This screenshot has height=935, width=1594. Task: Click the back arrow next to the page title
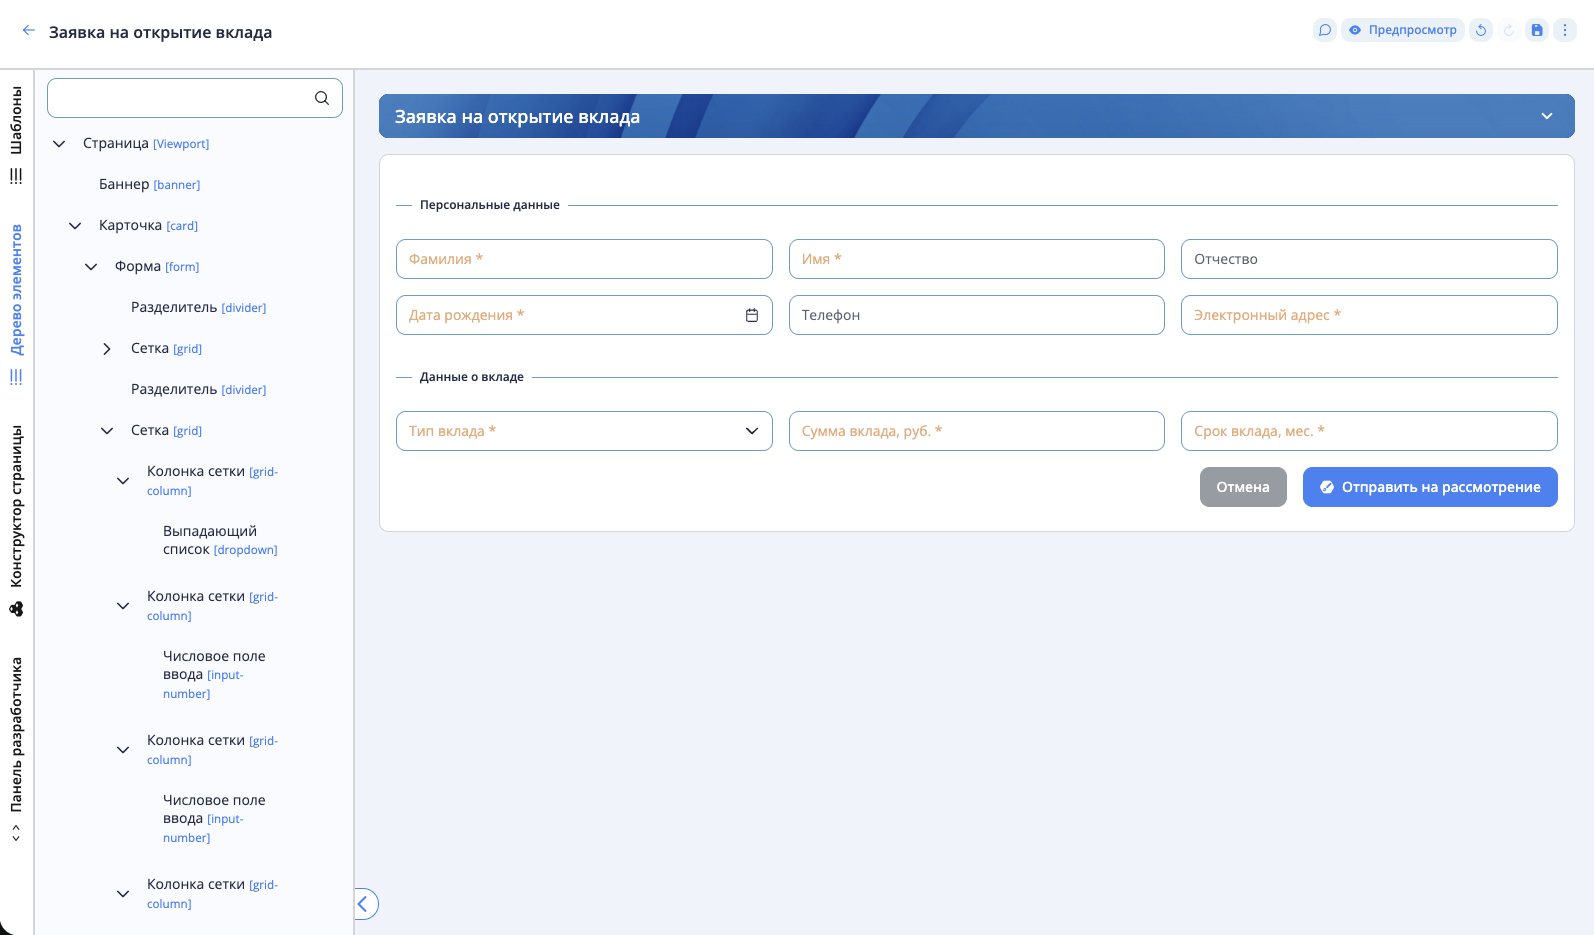[x=29, y=31]
